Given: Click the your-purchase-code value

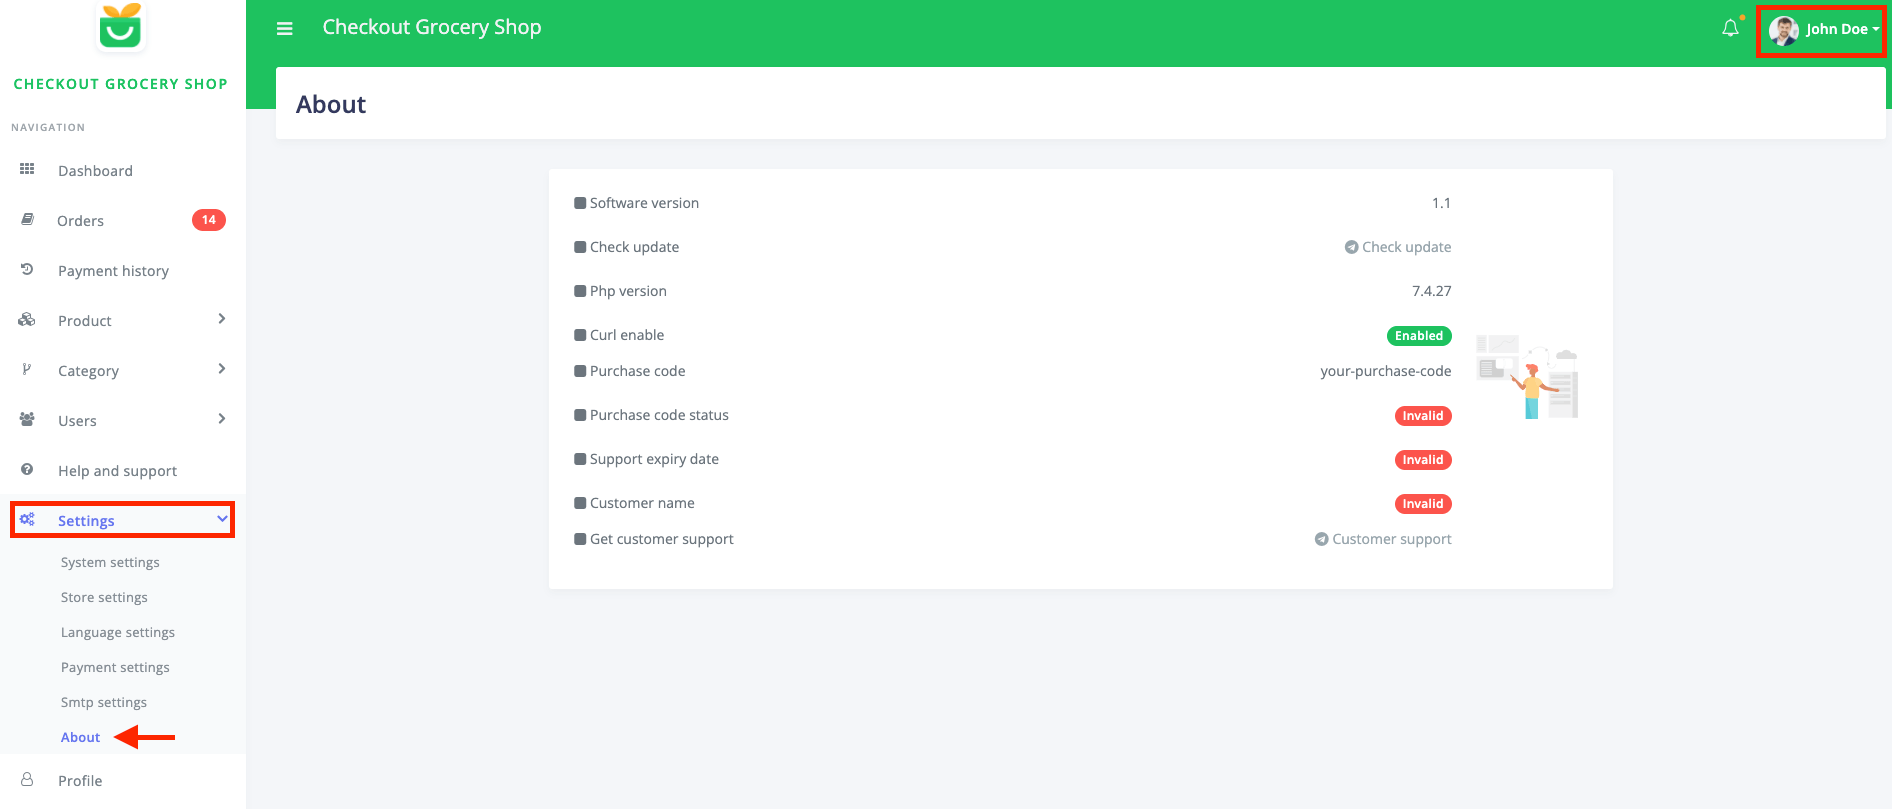Looking at the screenshot, I should [x=1386, y=371].
